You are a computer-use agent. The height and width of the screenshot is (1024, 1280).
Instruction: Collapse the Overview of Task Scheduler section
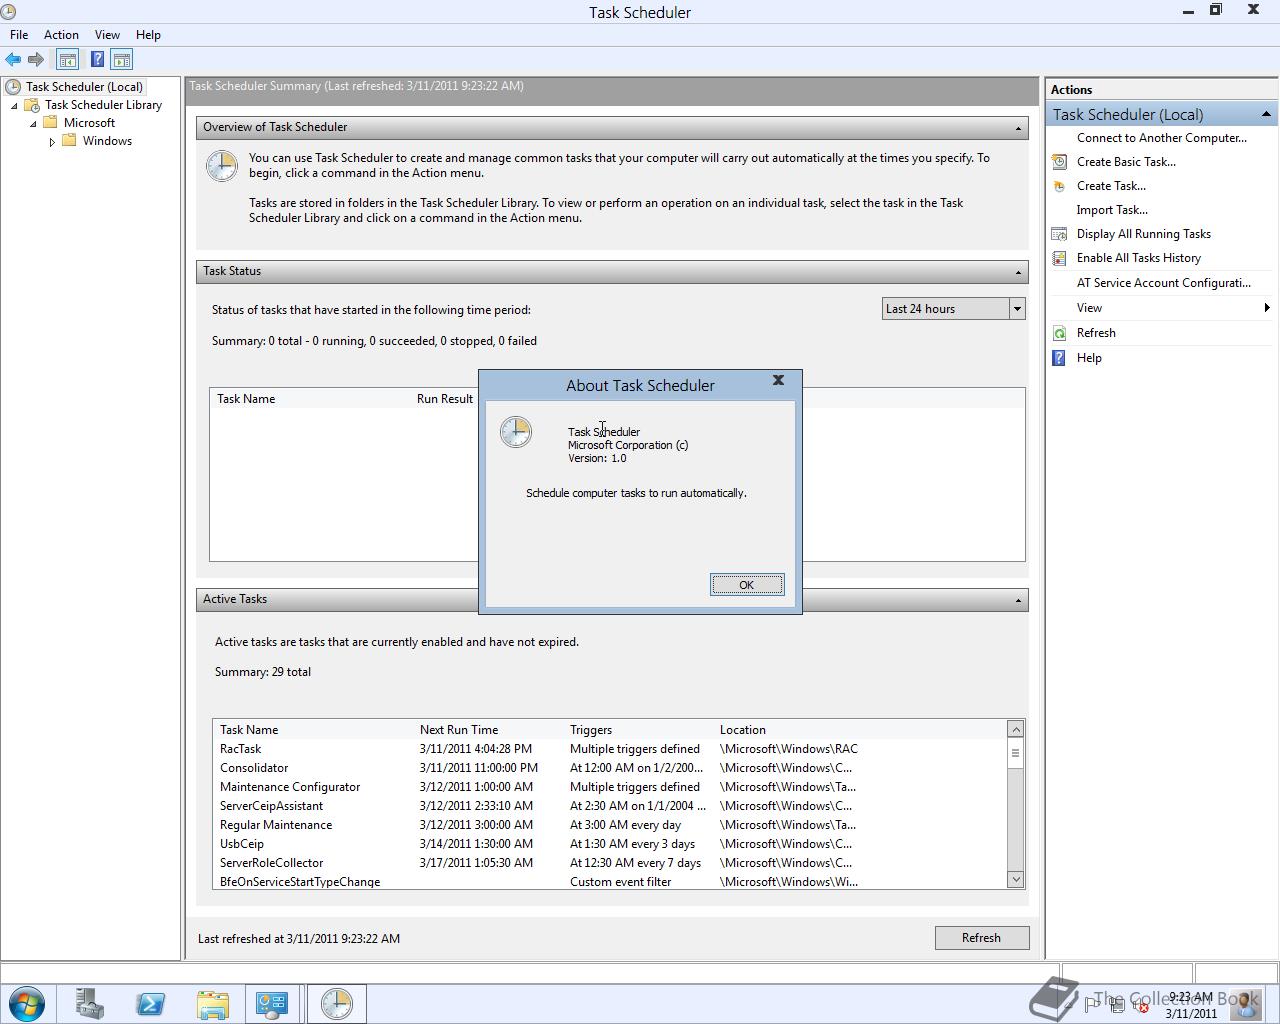point(1019,128)
